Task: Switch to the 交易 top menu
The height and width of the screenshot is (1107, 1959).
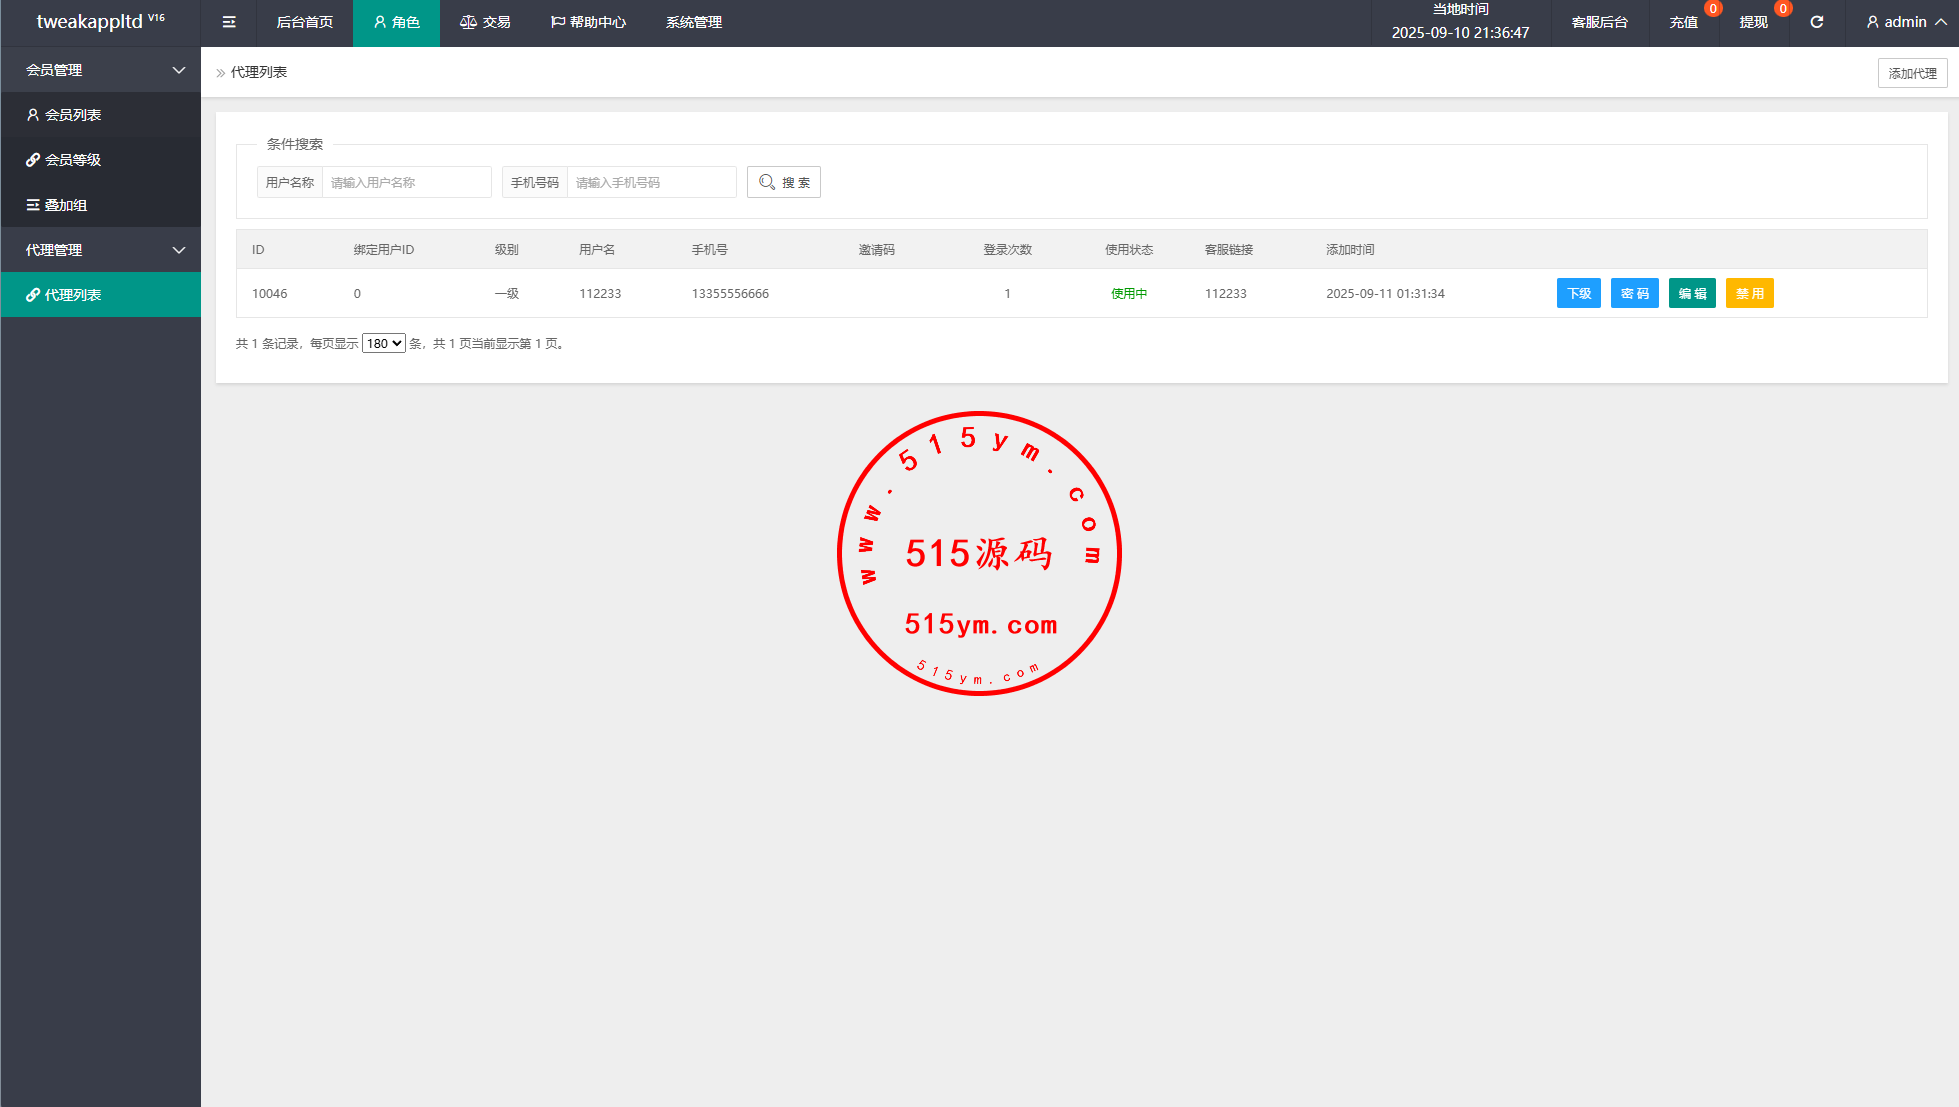Action: point(485,22)
